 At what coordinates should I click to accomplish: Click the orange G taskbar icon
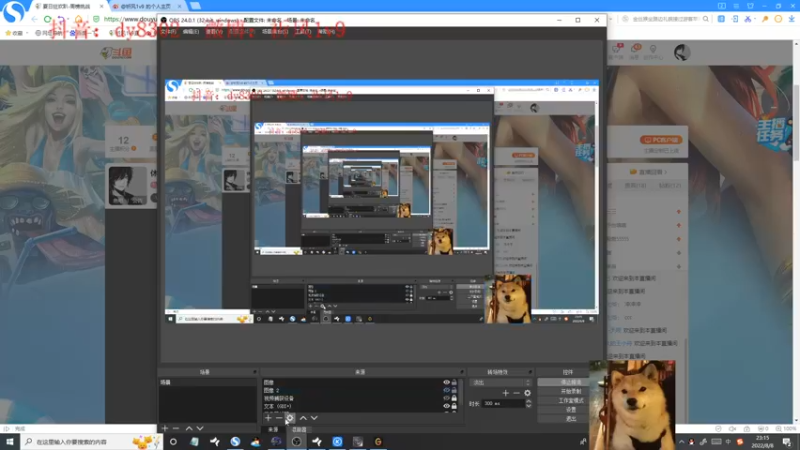(x=378, y=442)
